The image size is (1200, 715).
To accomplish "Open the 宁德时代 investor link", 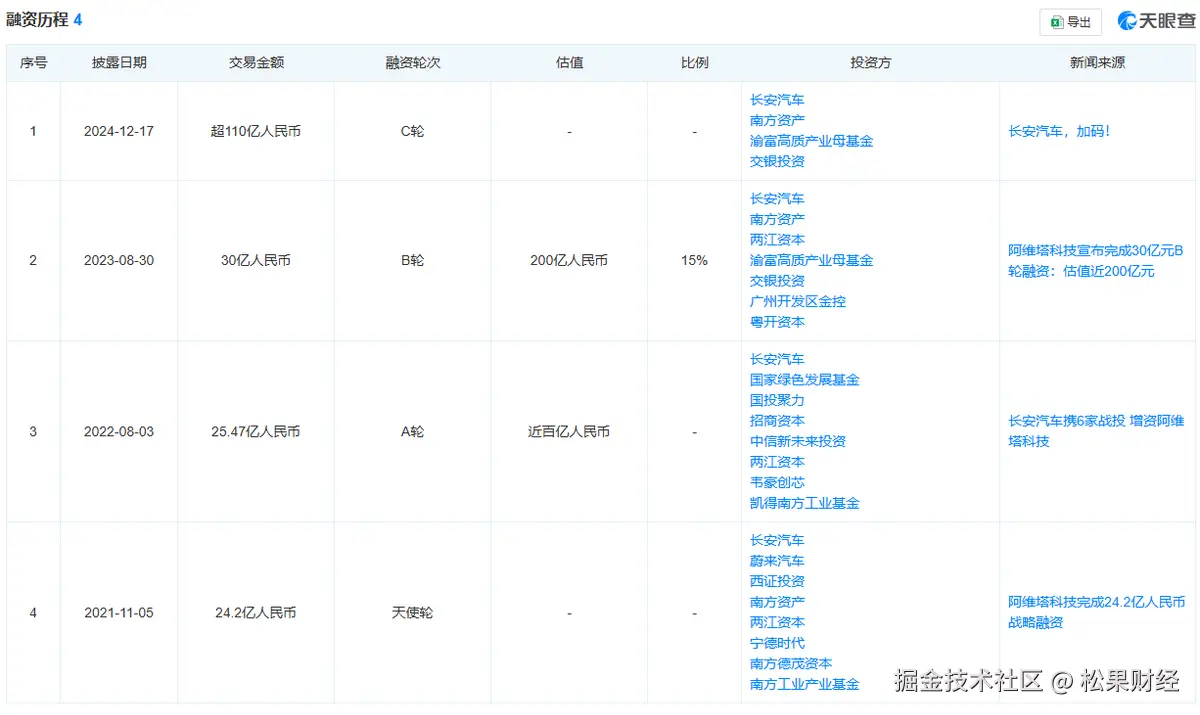I will [777, 643].
